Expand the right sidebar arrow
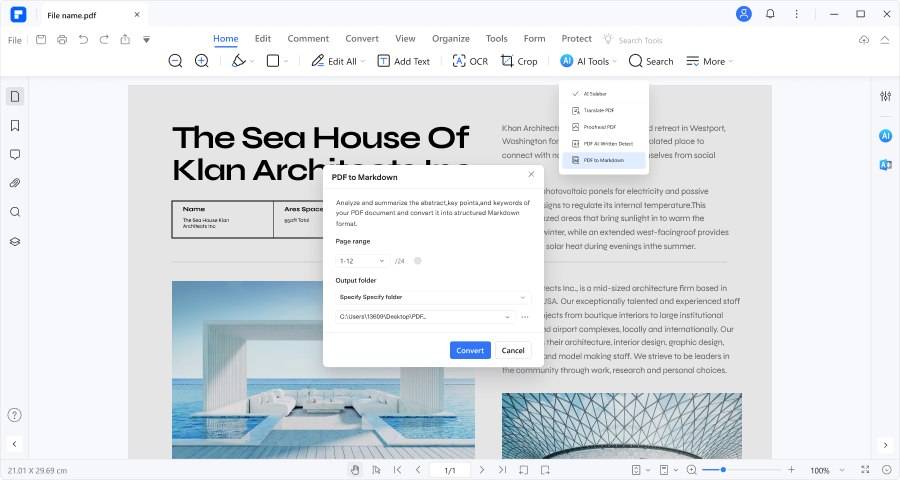 [x=886, y=445]
